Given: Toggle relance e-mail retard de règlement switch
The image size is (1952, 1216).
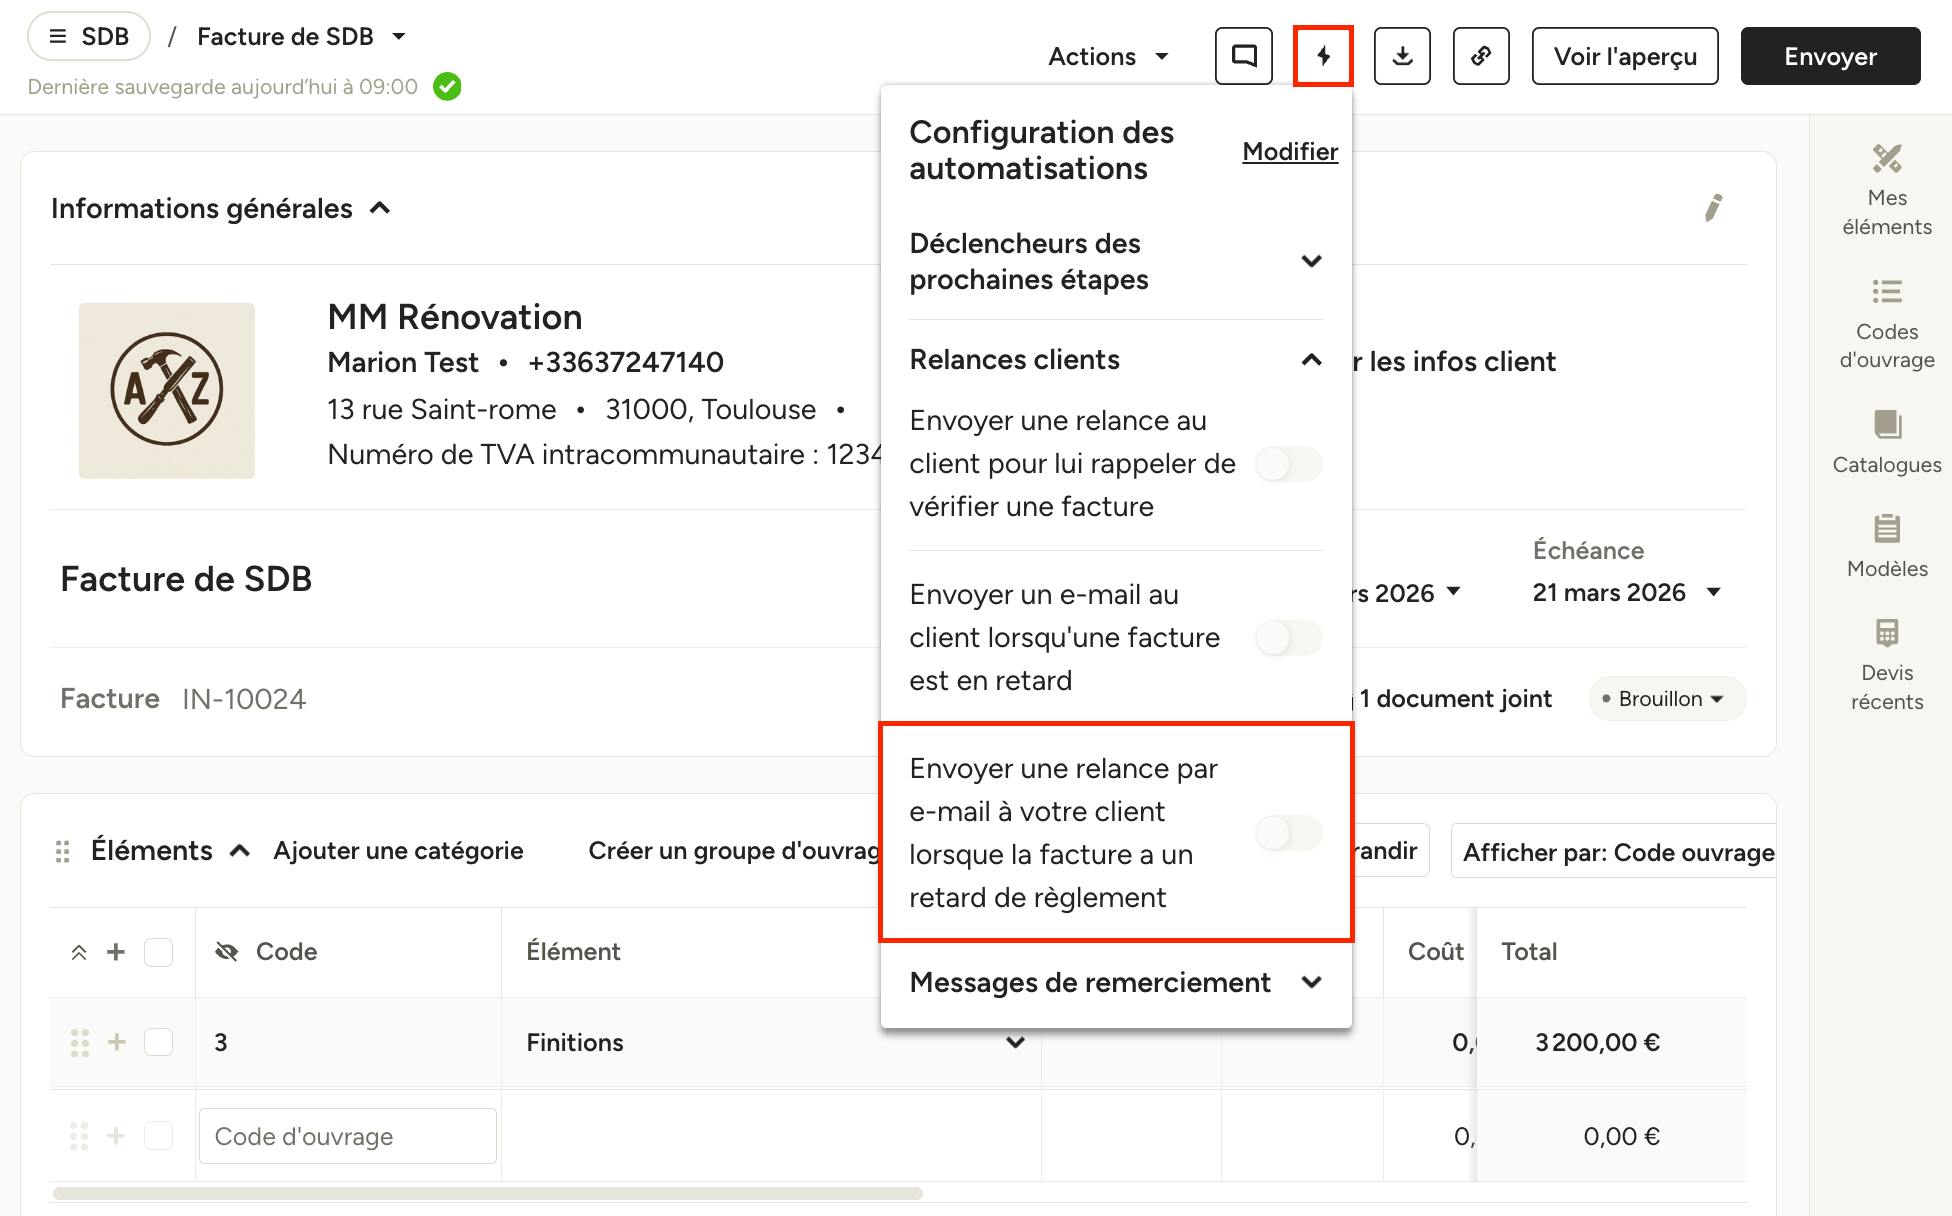Looking at the screenshot, I should (x=1289, y=833).
